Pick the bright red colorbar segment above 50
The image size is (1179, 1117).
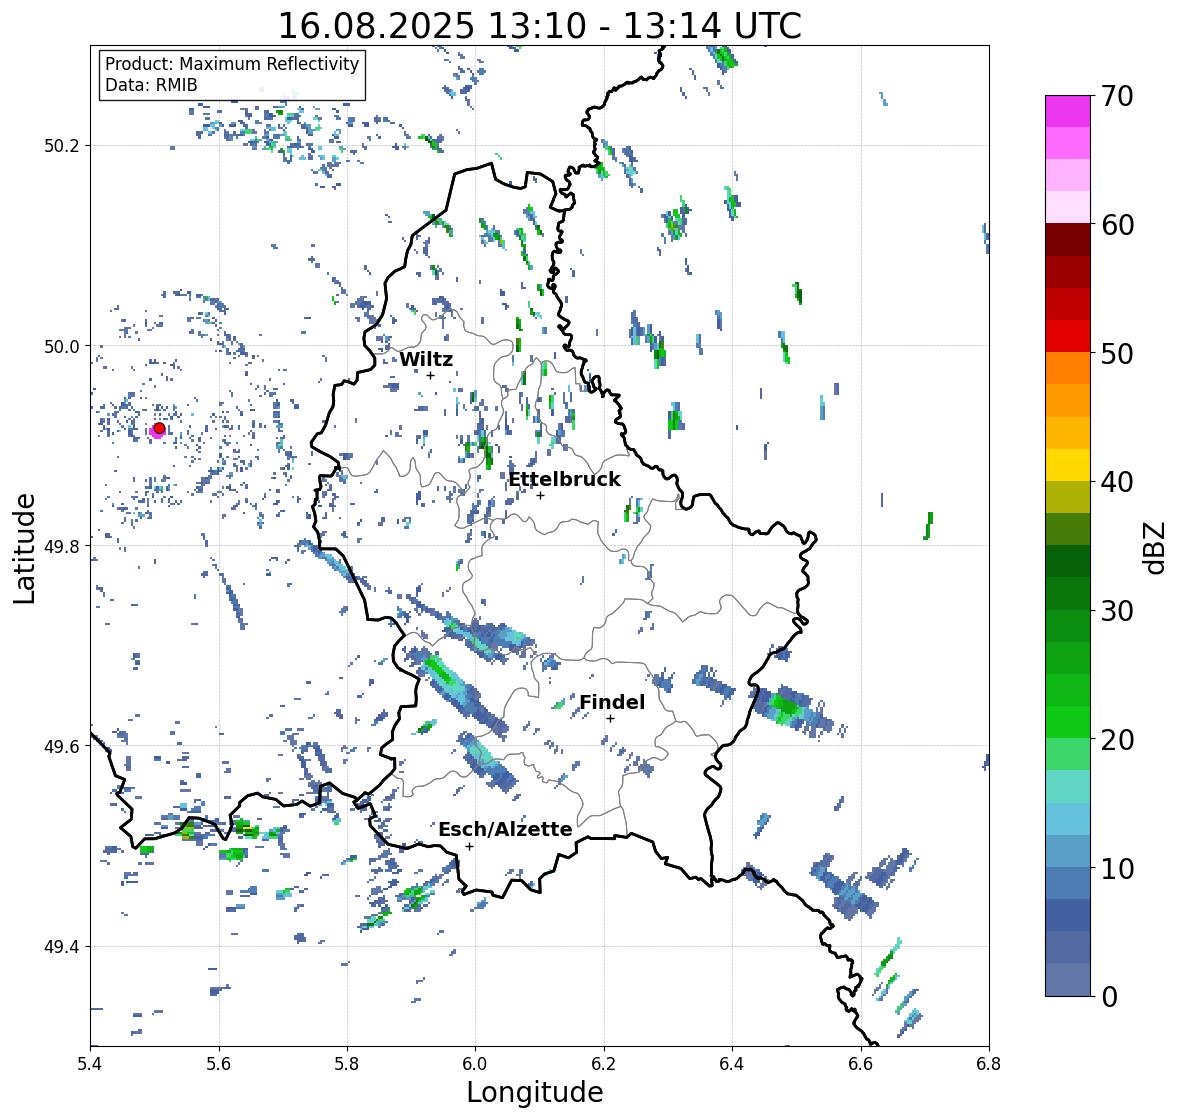(x=1068, y=337)
